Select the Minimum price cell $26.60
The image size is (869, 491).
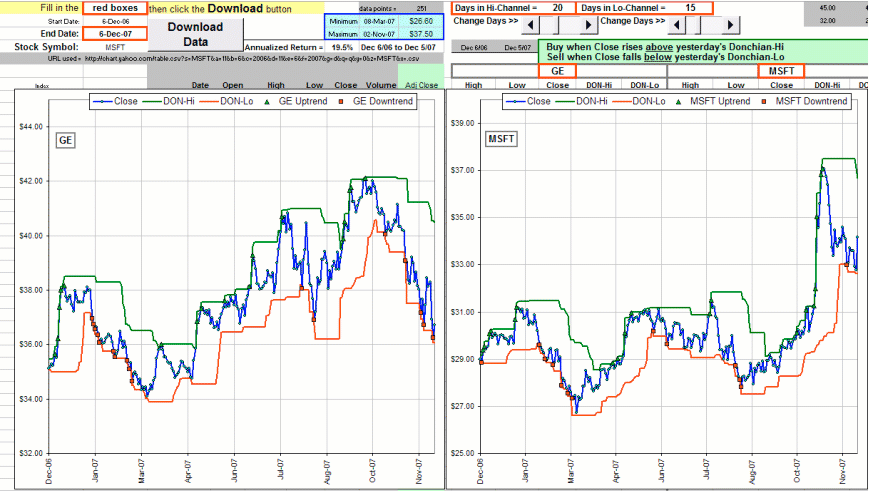pyautogui.click(x=421, y=21)
